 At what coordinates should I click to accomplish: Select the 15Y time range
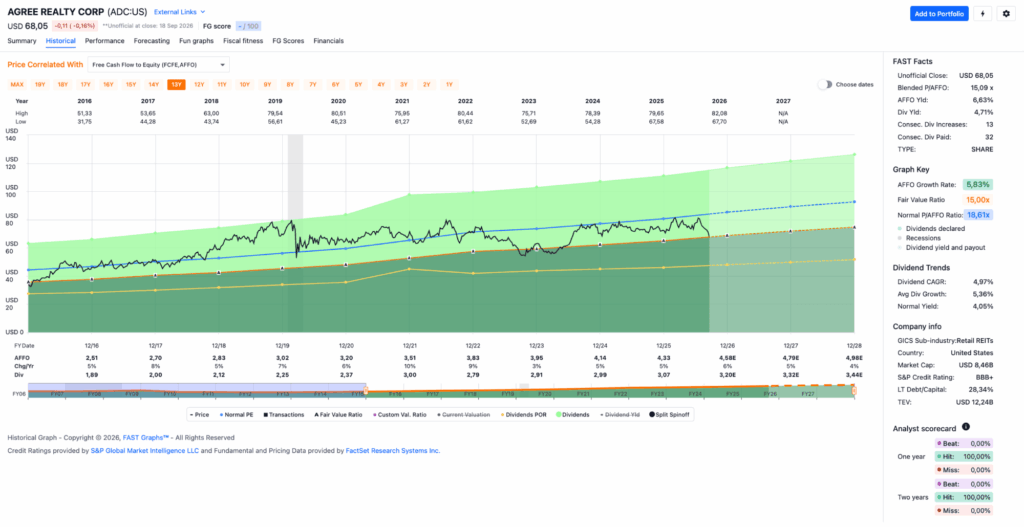[x=131, y=84]
